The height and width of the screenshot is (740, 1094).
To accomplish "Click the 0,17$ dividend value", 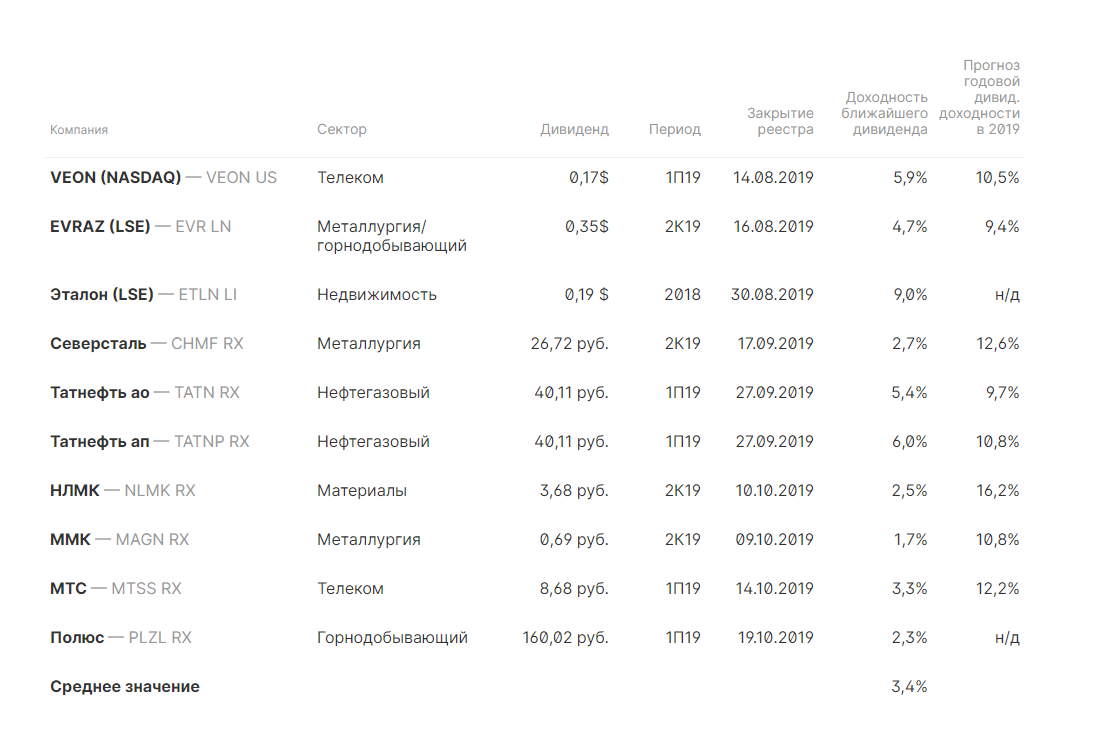I will tap(588, 177).
